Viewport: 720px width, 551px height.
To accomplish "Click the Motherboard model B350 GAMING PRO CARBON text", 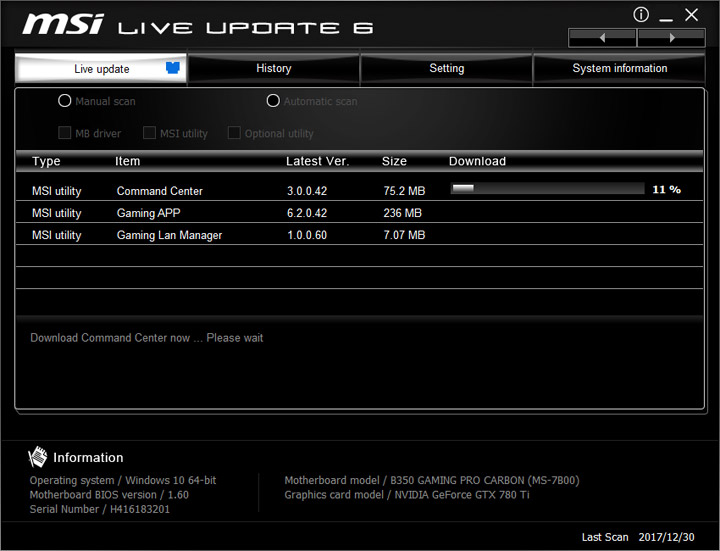I will click(432, 480).
